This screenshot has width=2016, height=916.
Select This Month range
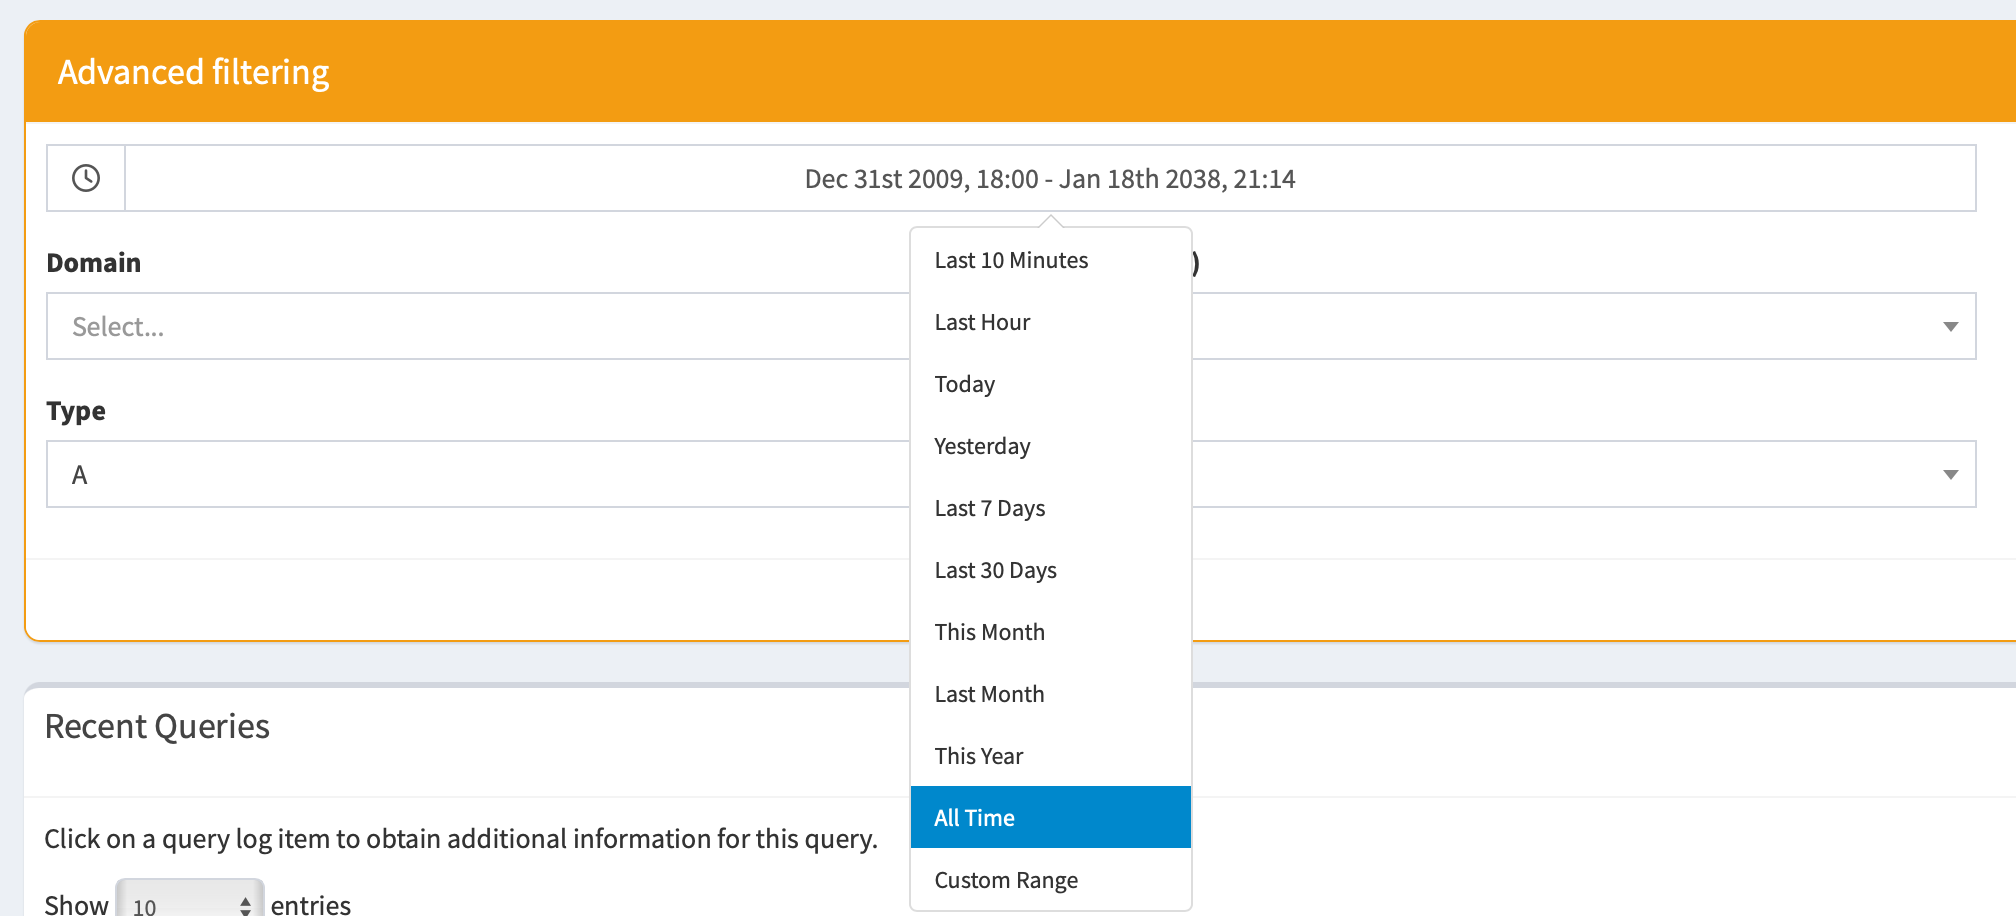tap(989, 632)
